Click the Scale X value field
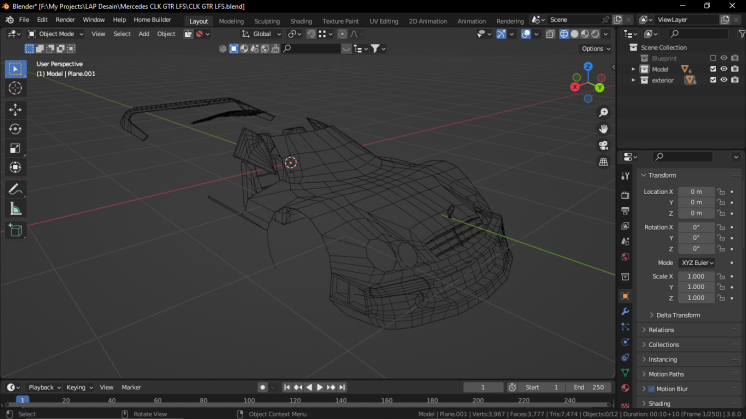746x419 pixels. (696, 276)
